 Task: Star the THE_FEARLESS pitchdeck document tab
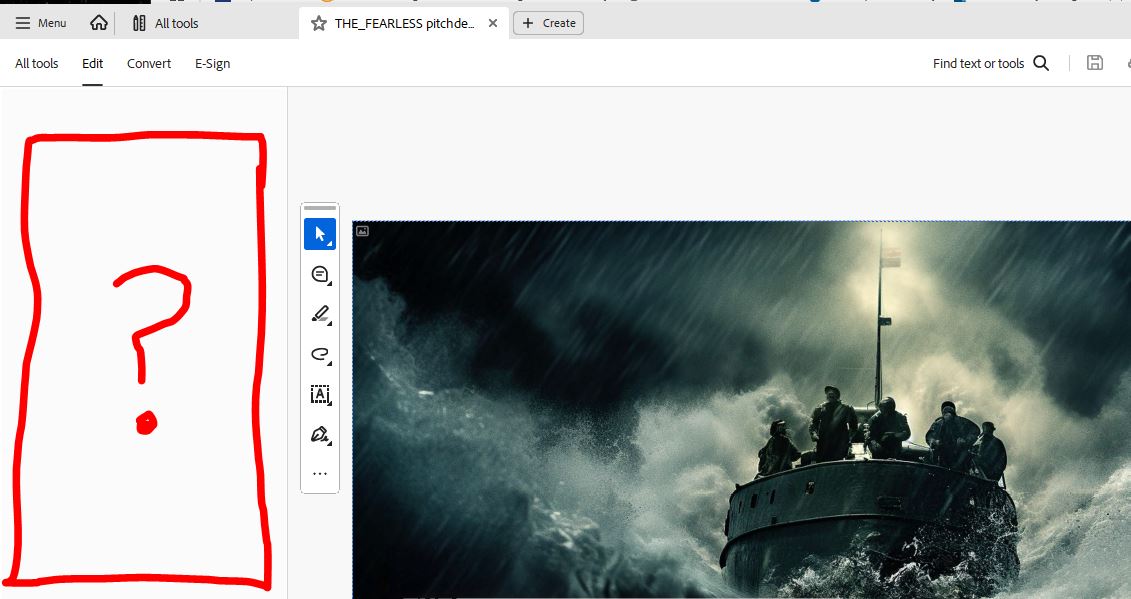tap(319, 23)
